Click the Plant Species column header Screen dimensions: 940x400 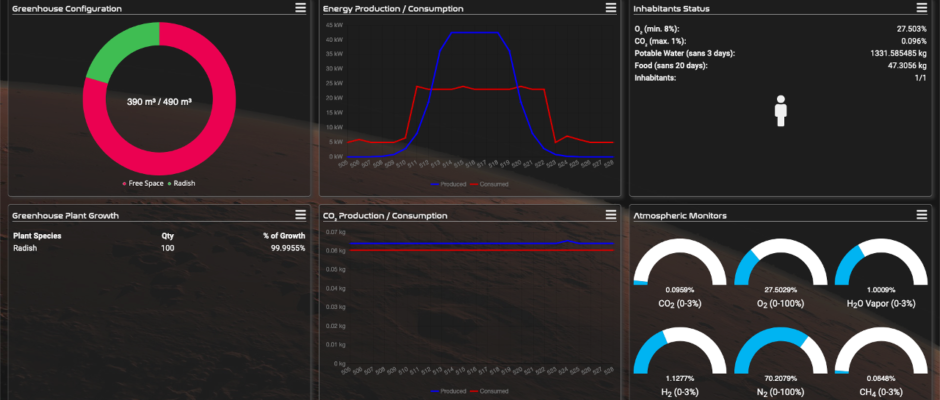coord(37,236)
